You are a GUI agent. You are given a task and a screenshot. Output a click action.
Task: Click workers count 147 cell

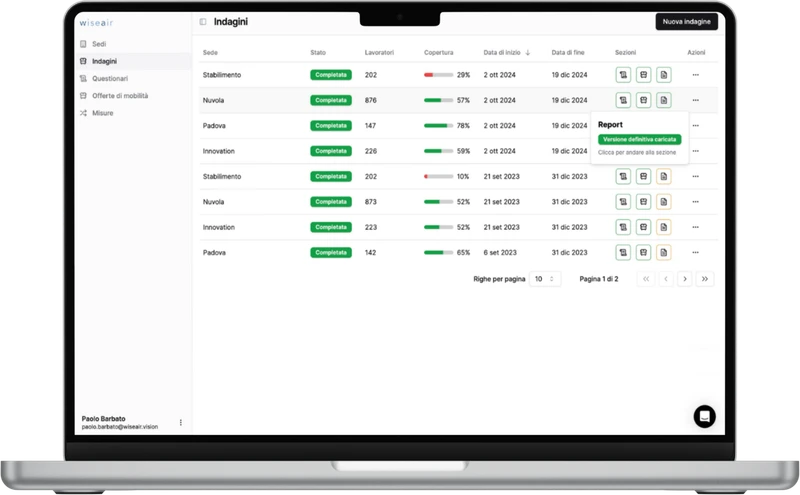(x=370, y=126)
